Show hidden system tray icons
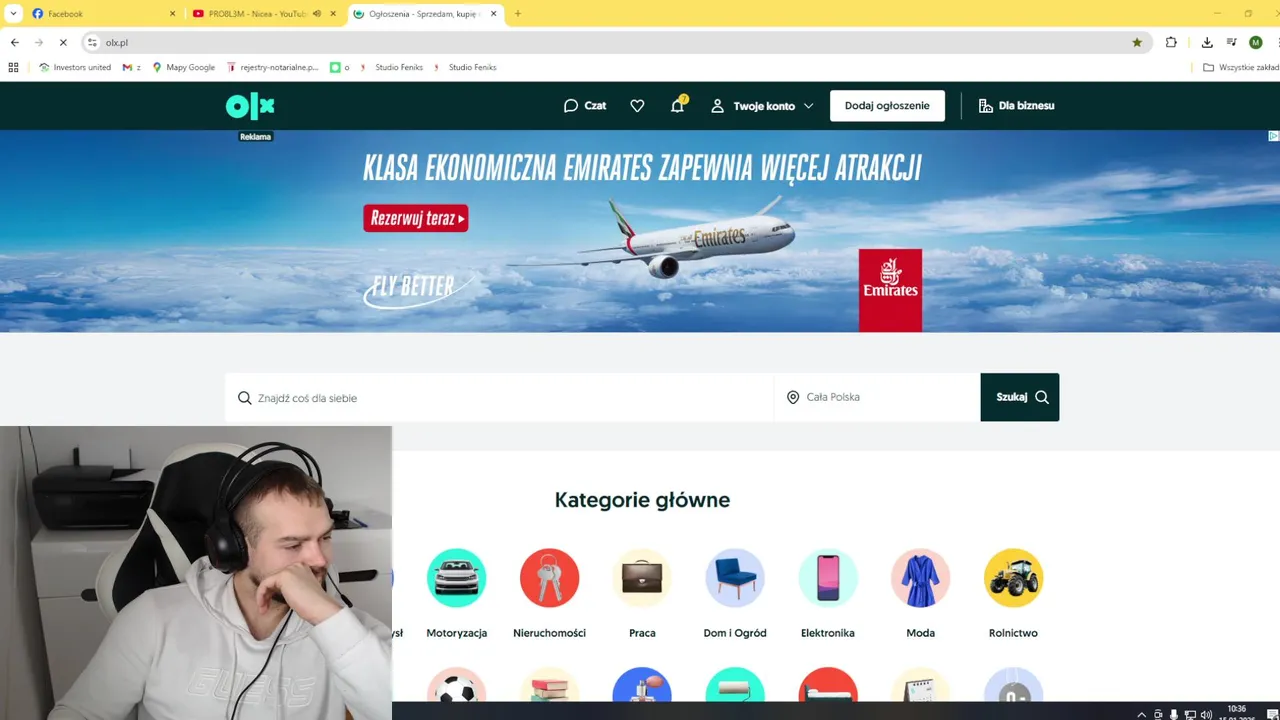 [1142, 714]
